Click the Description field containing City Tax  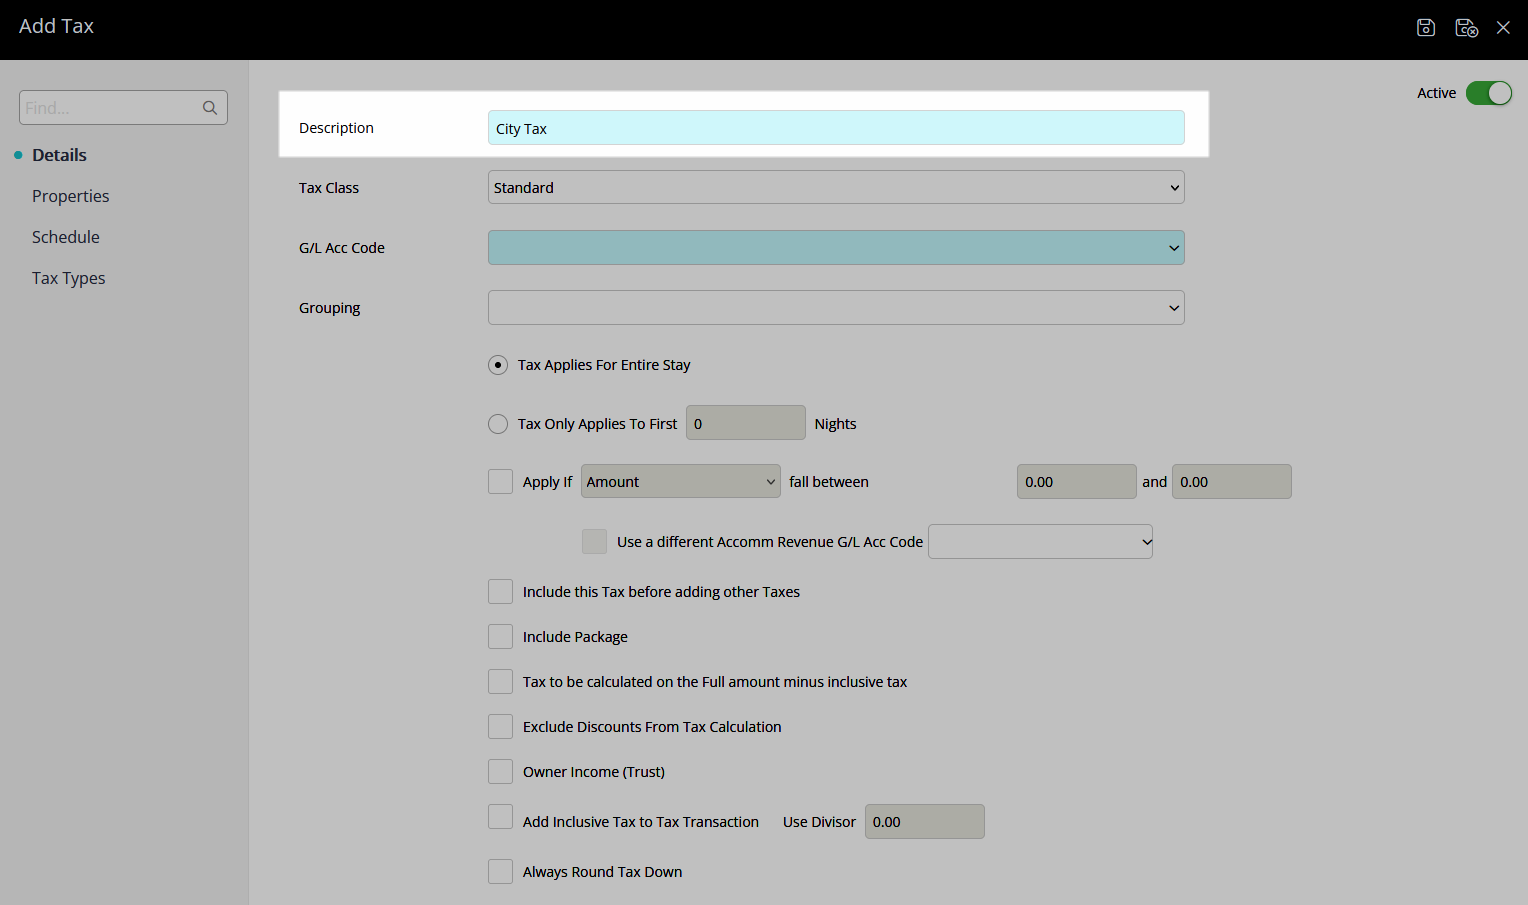click(836, 128)
